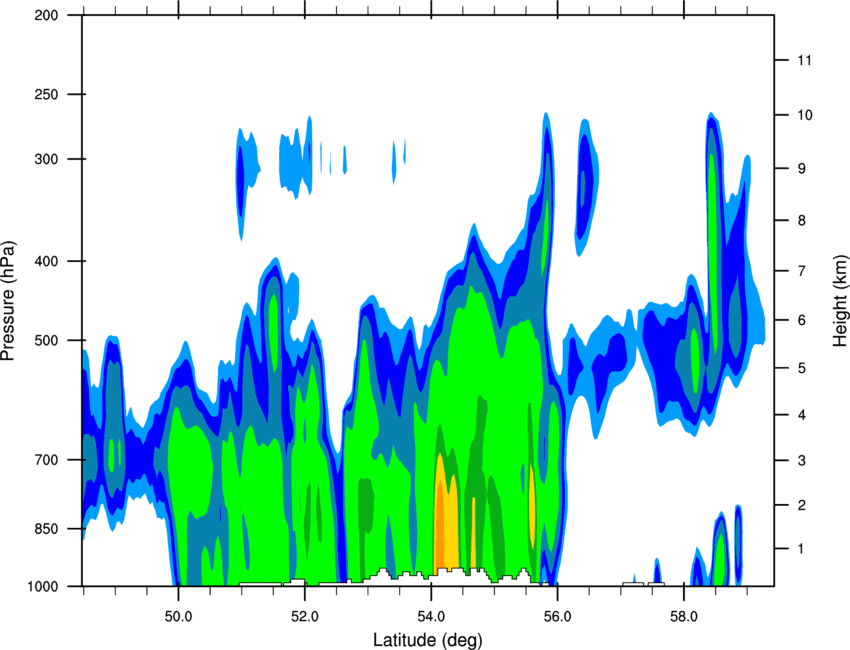Pick the 8 km height label
The image size is (850, 650).
point(801,221)
